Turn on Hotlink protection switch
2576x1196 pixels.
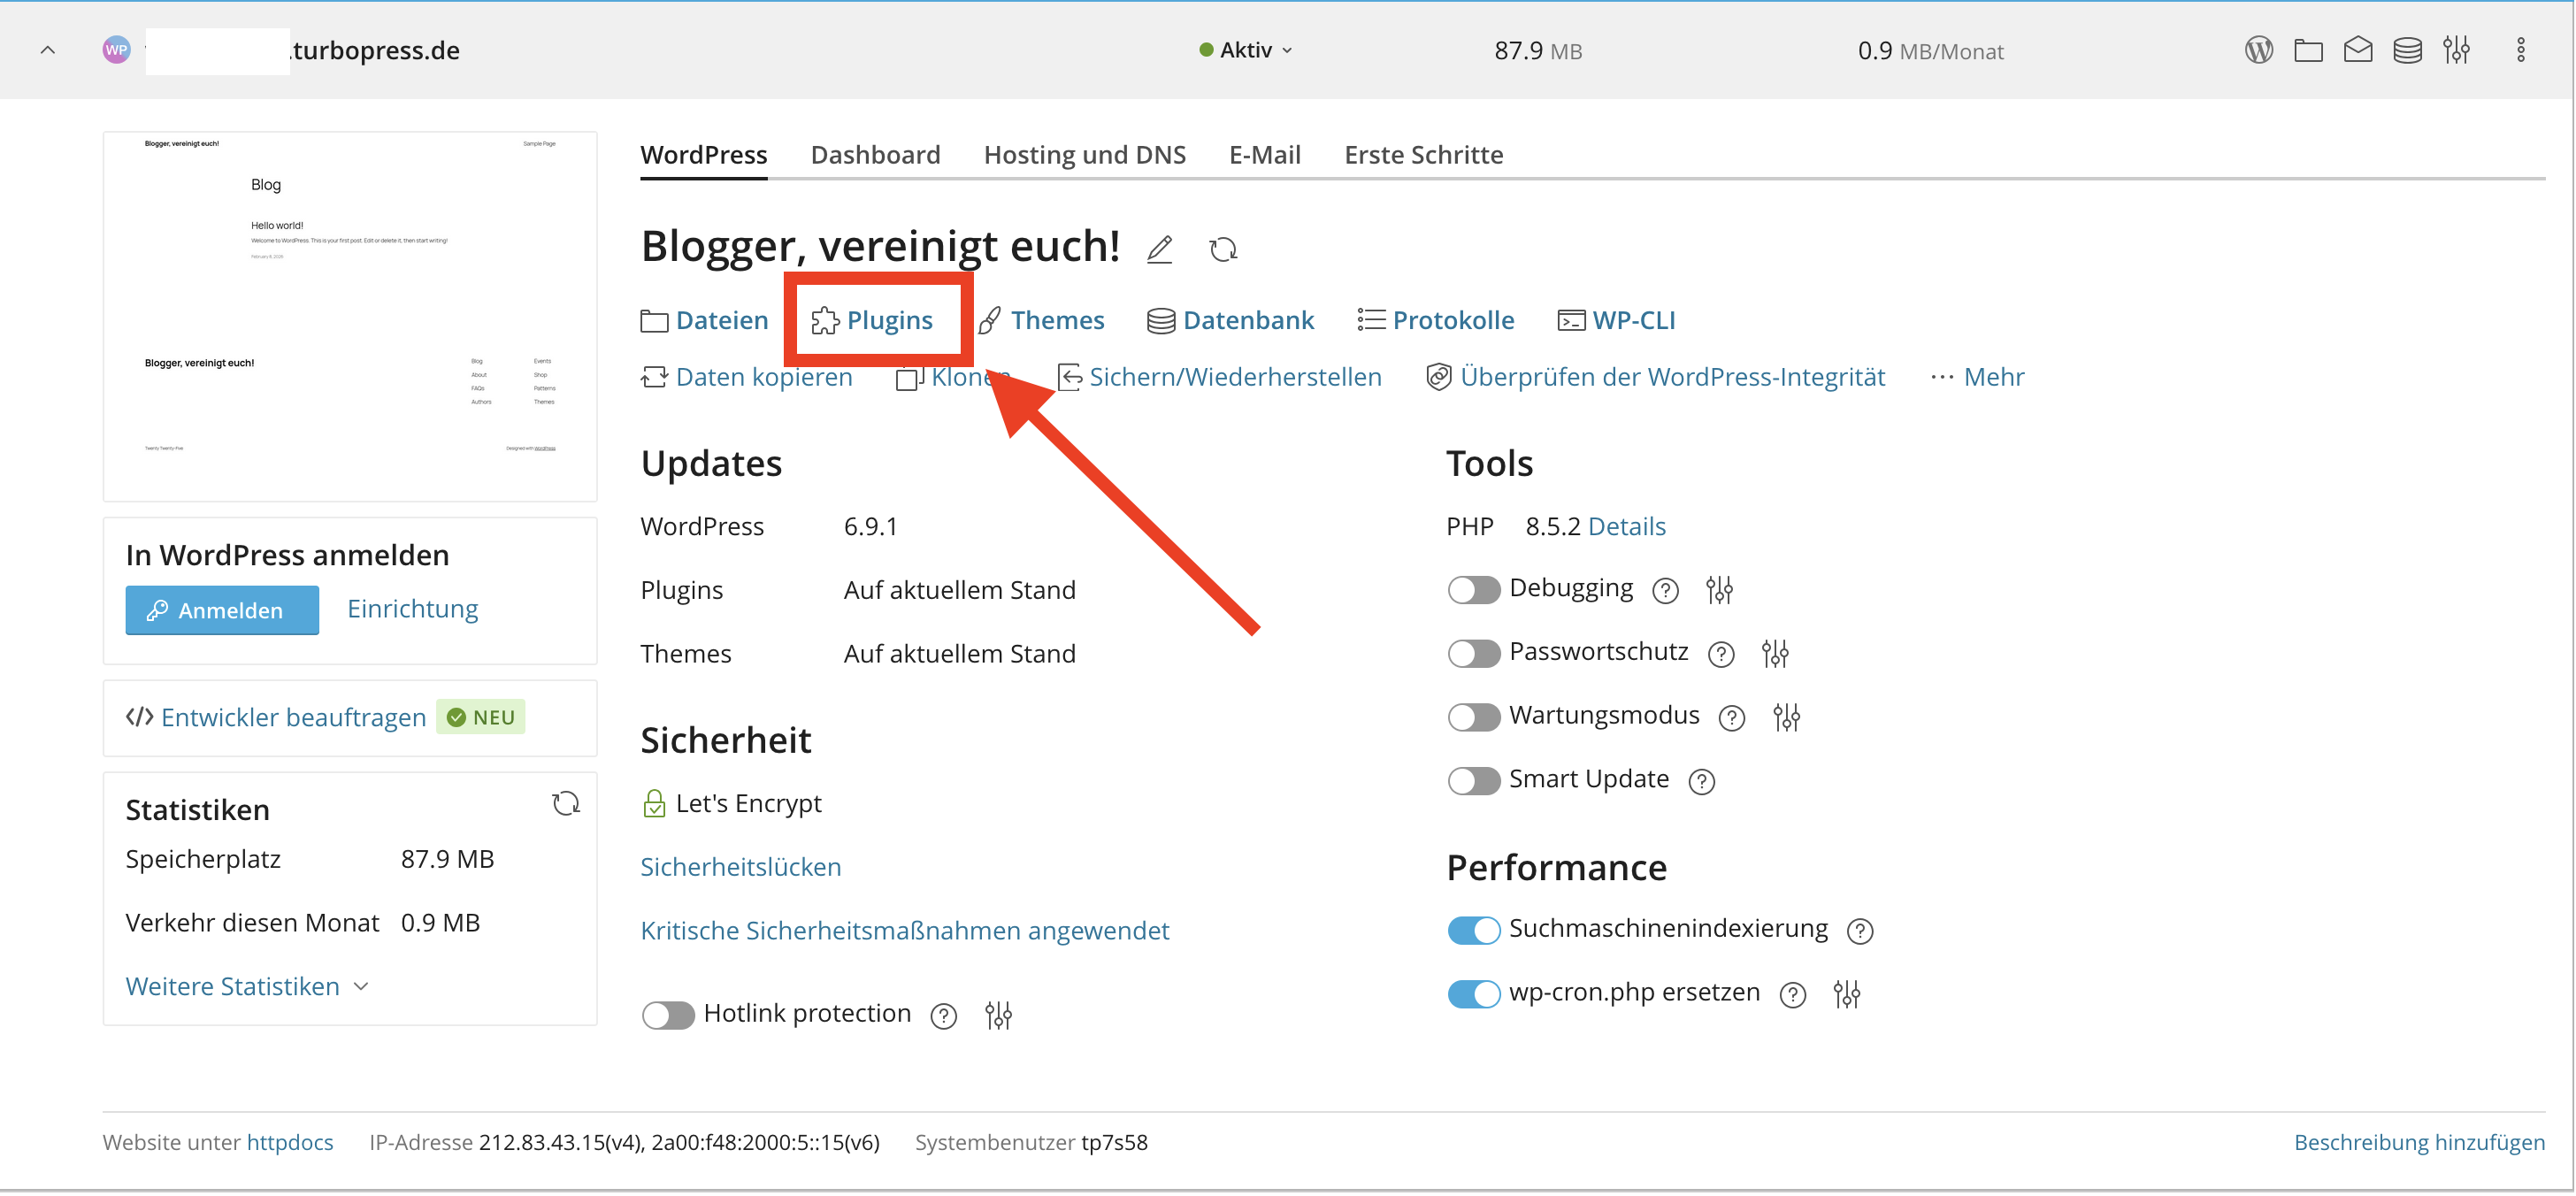[668, 1015]
